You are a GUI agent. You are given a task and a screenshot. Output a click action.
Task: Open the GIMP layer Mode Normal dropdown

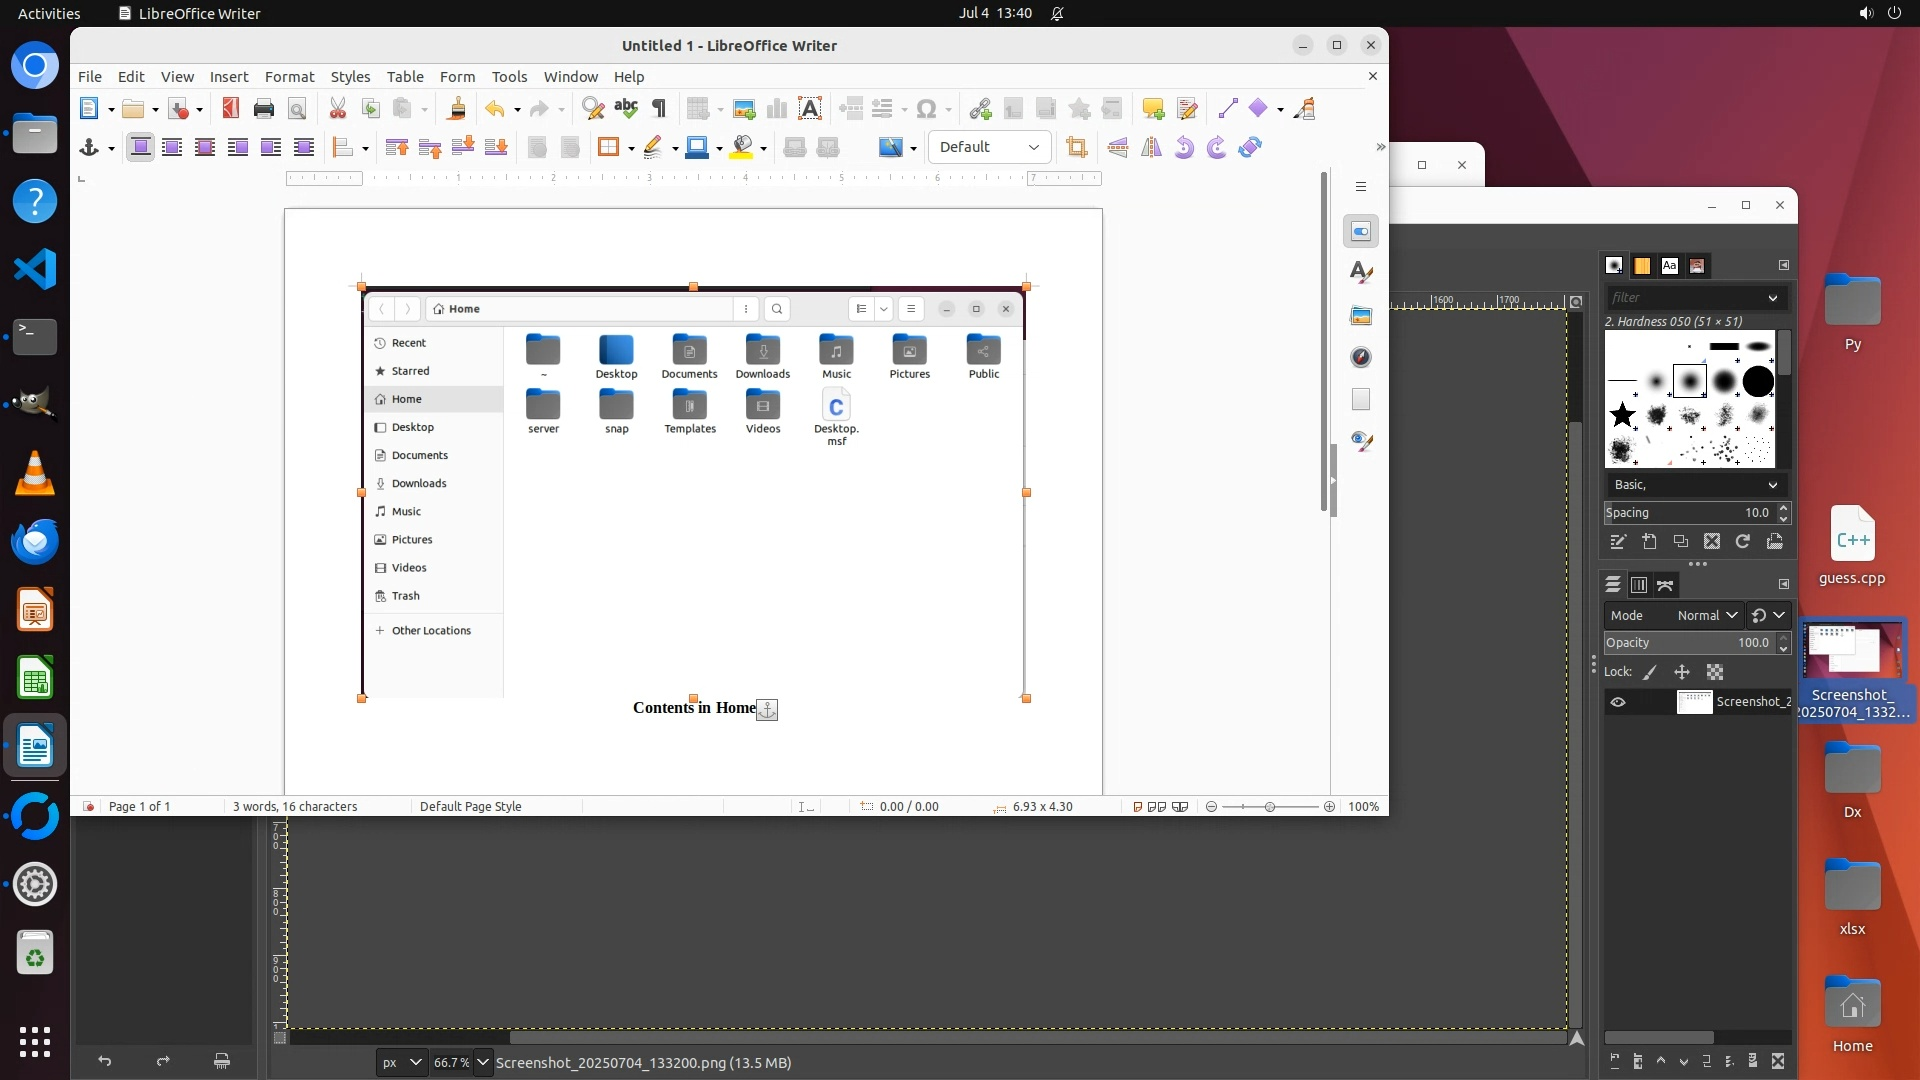click(x=1707, y=615)
